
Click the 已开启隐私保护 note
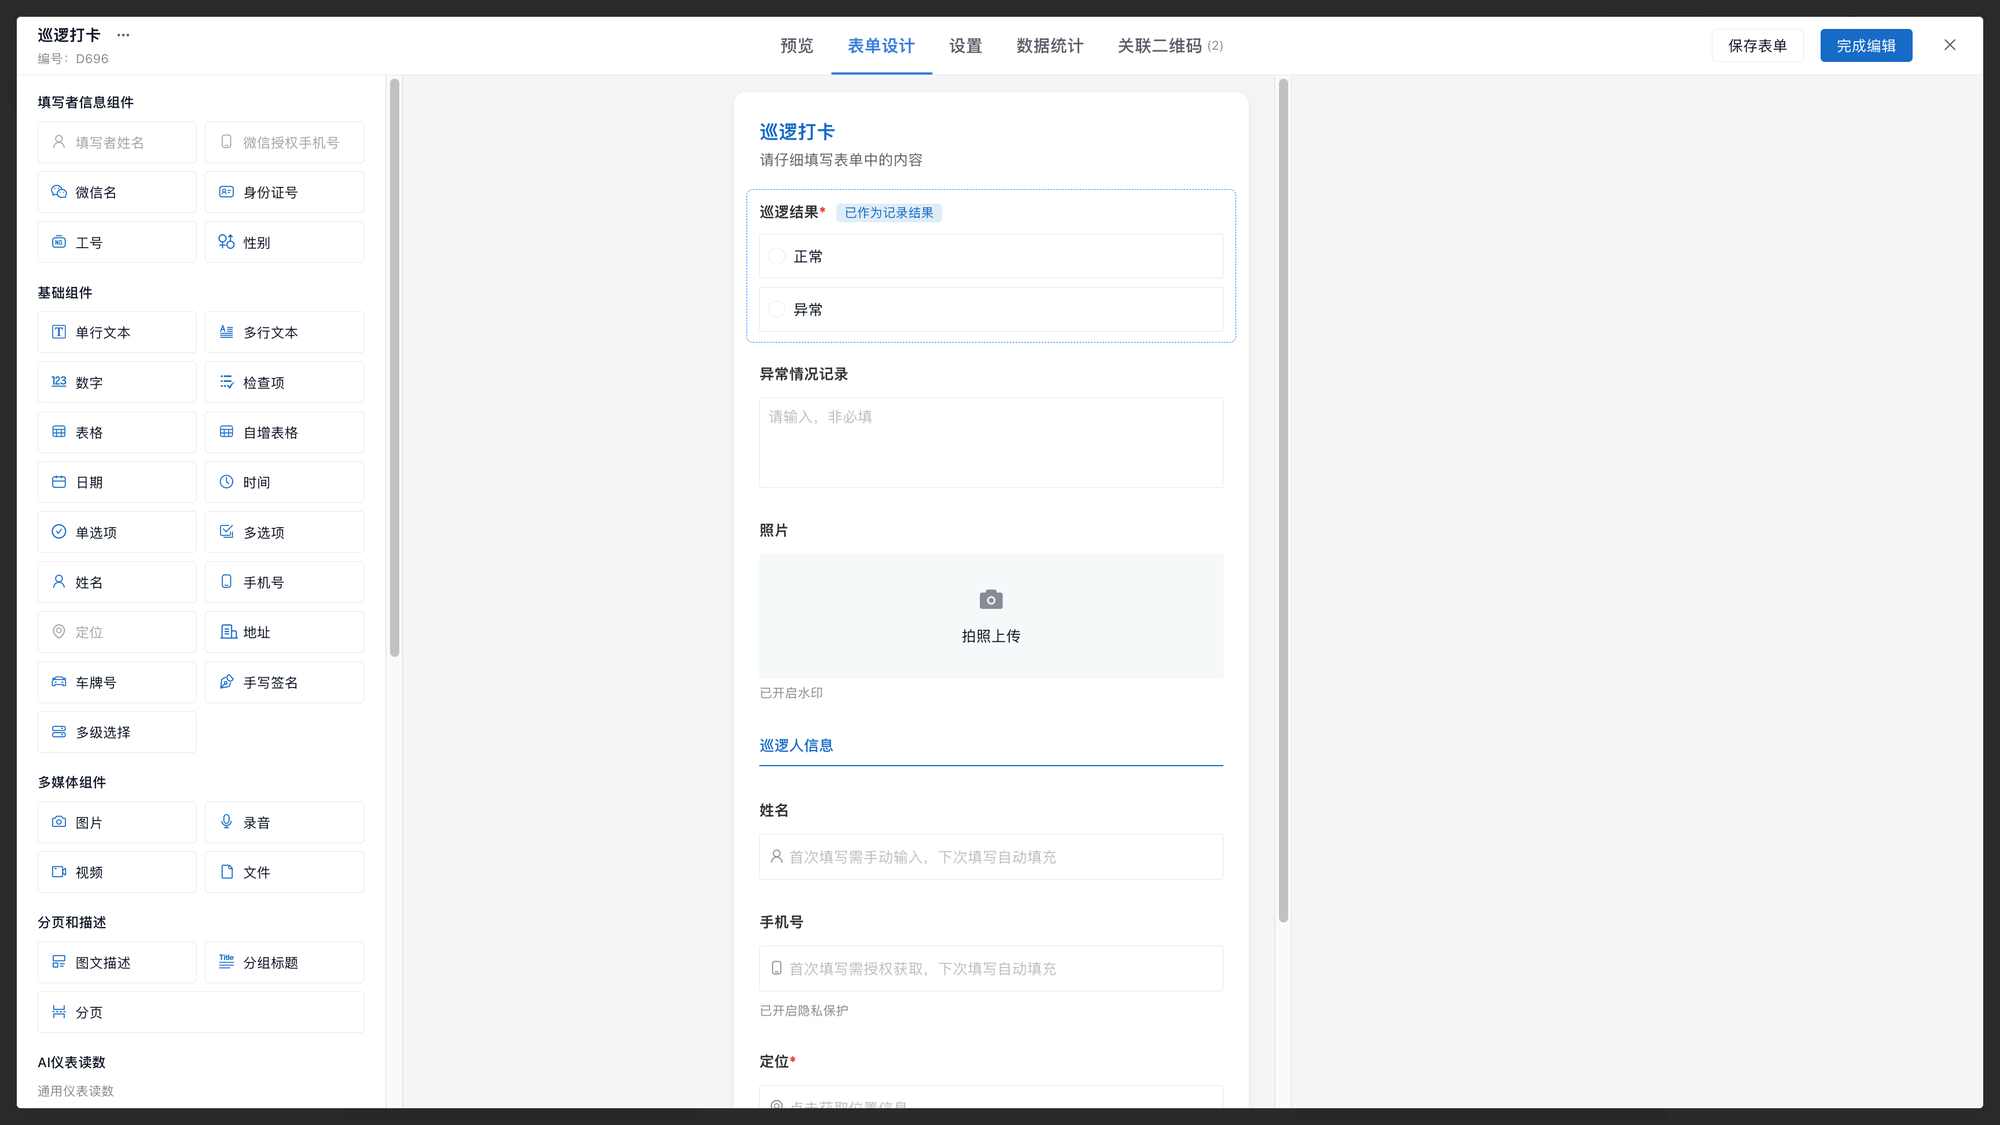[x=804, y=1011]
